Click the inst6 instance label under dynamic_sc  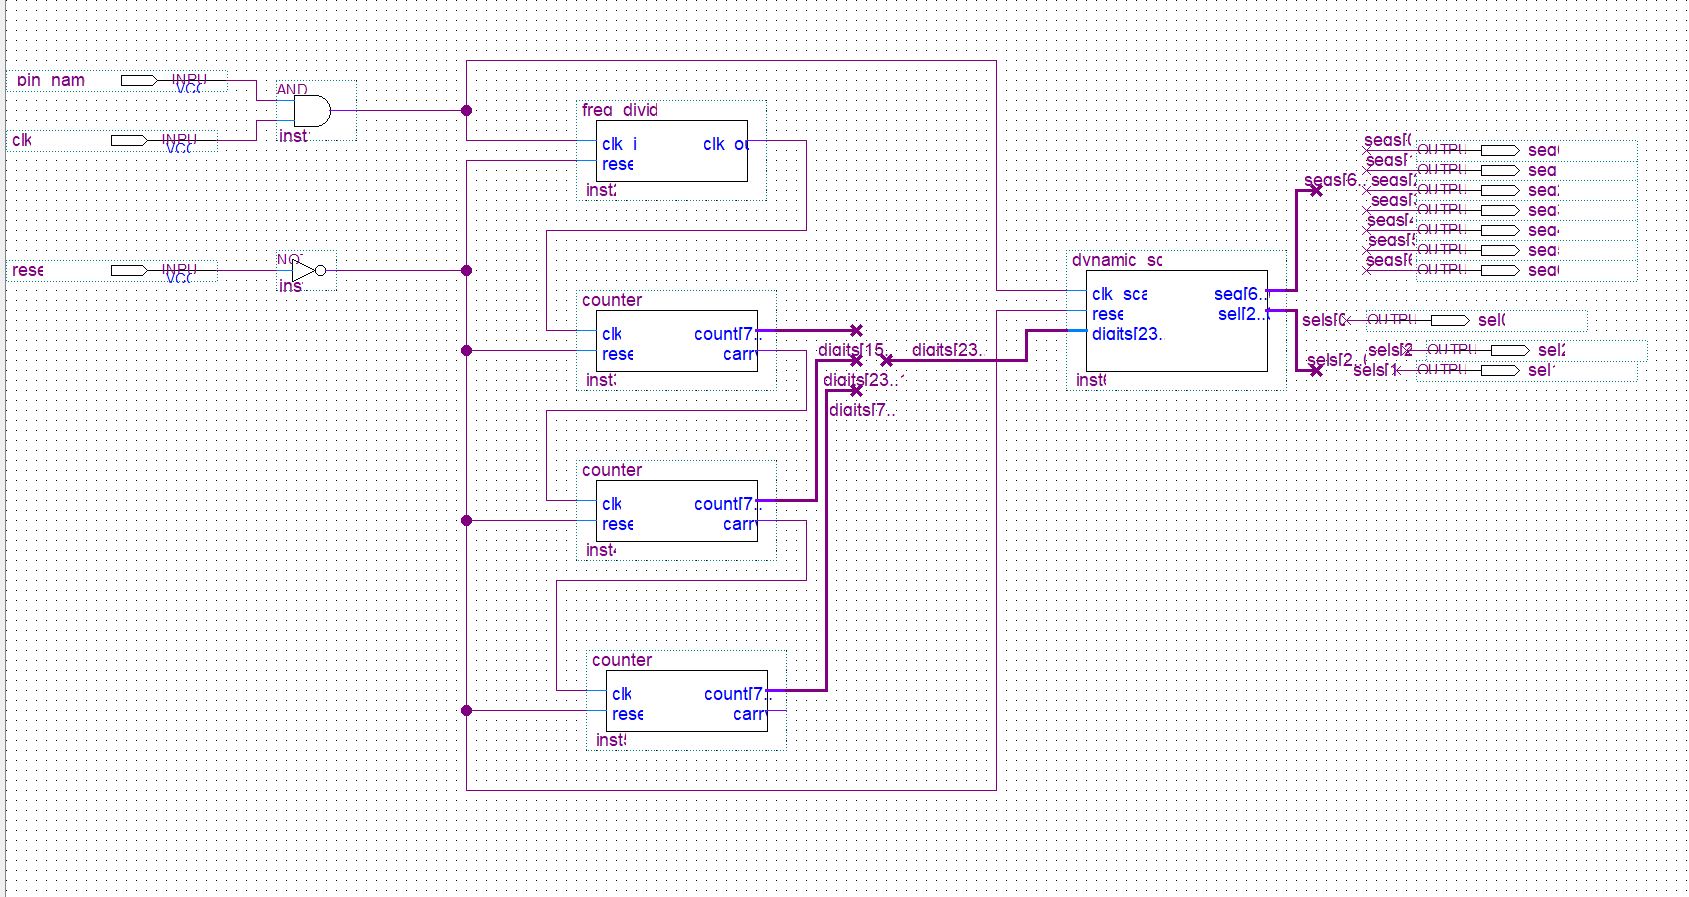(x=1091, y=380)
